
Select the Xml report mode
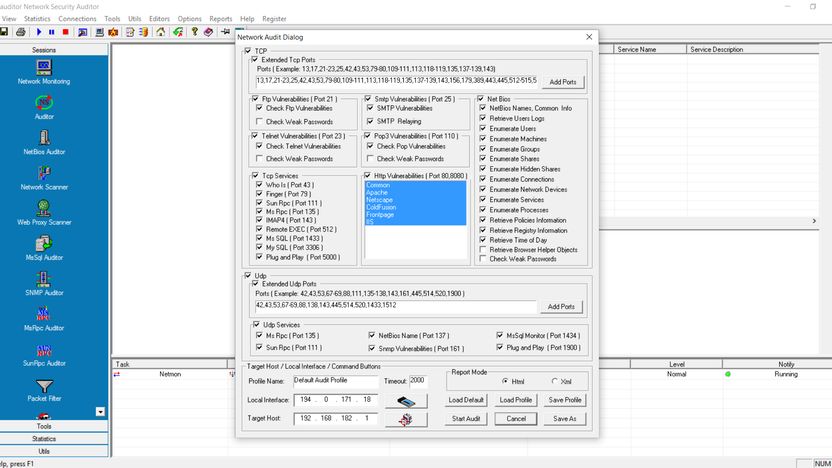pos(554,381)
